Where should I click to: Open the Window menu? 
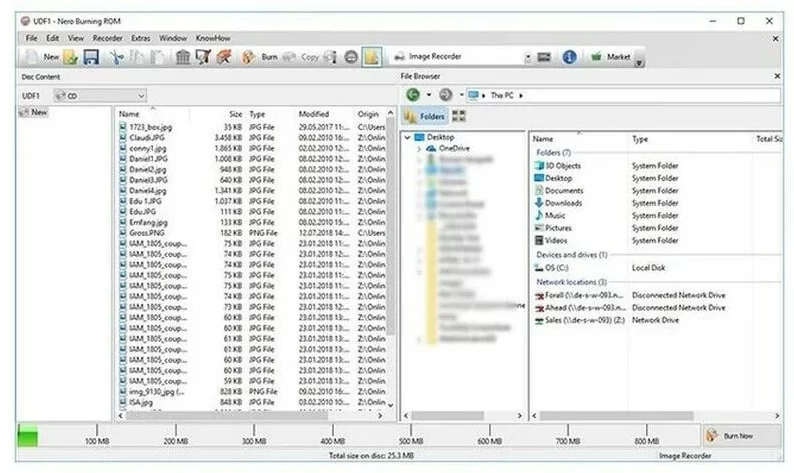point(173,38)
